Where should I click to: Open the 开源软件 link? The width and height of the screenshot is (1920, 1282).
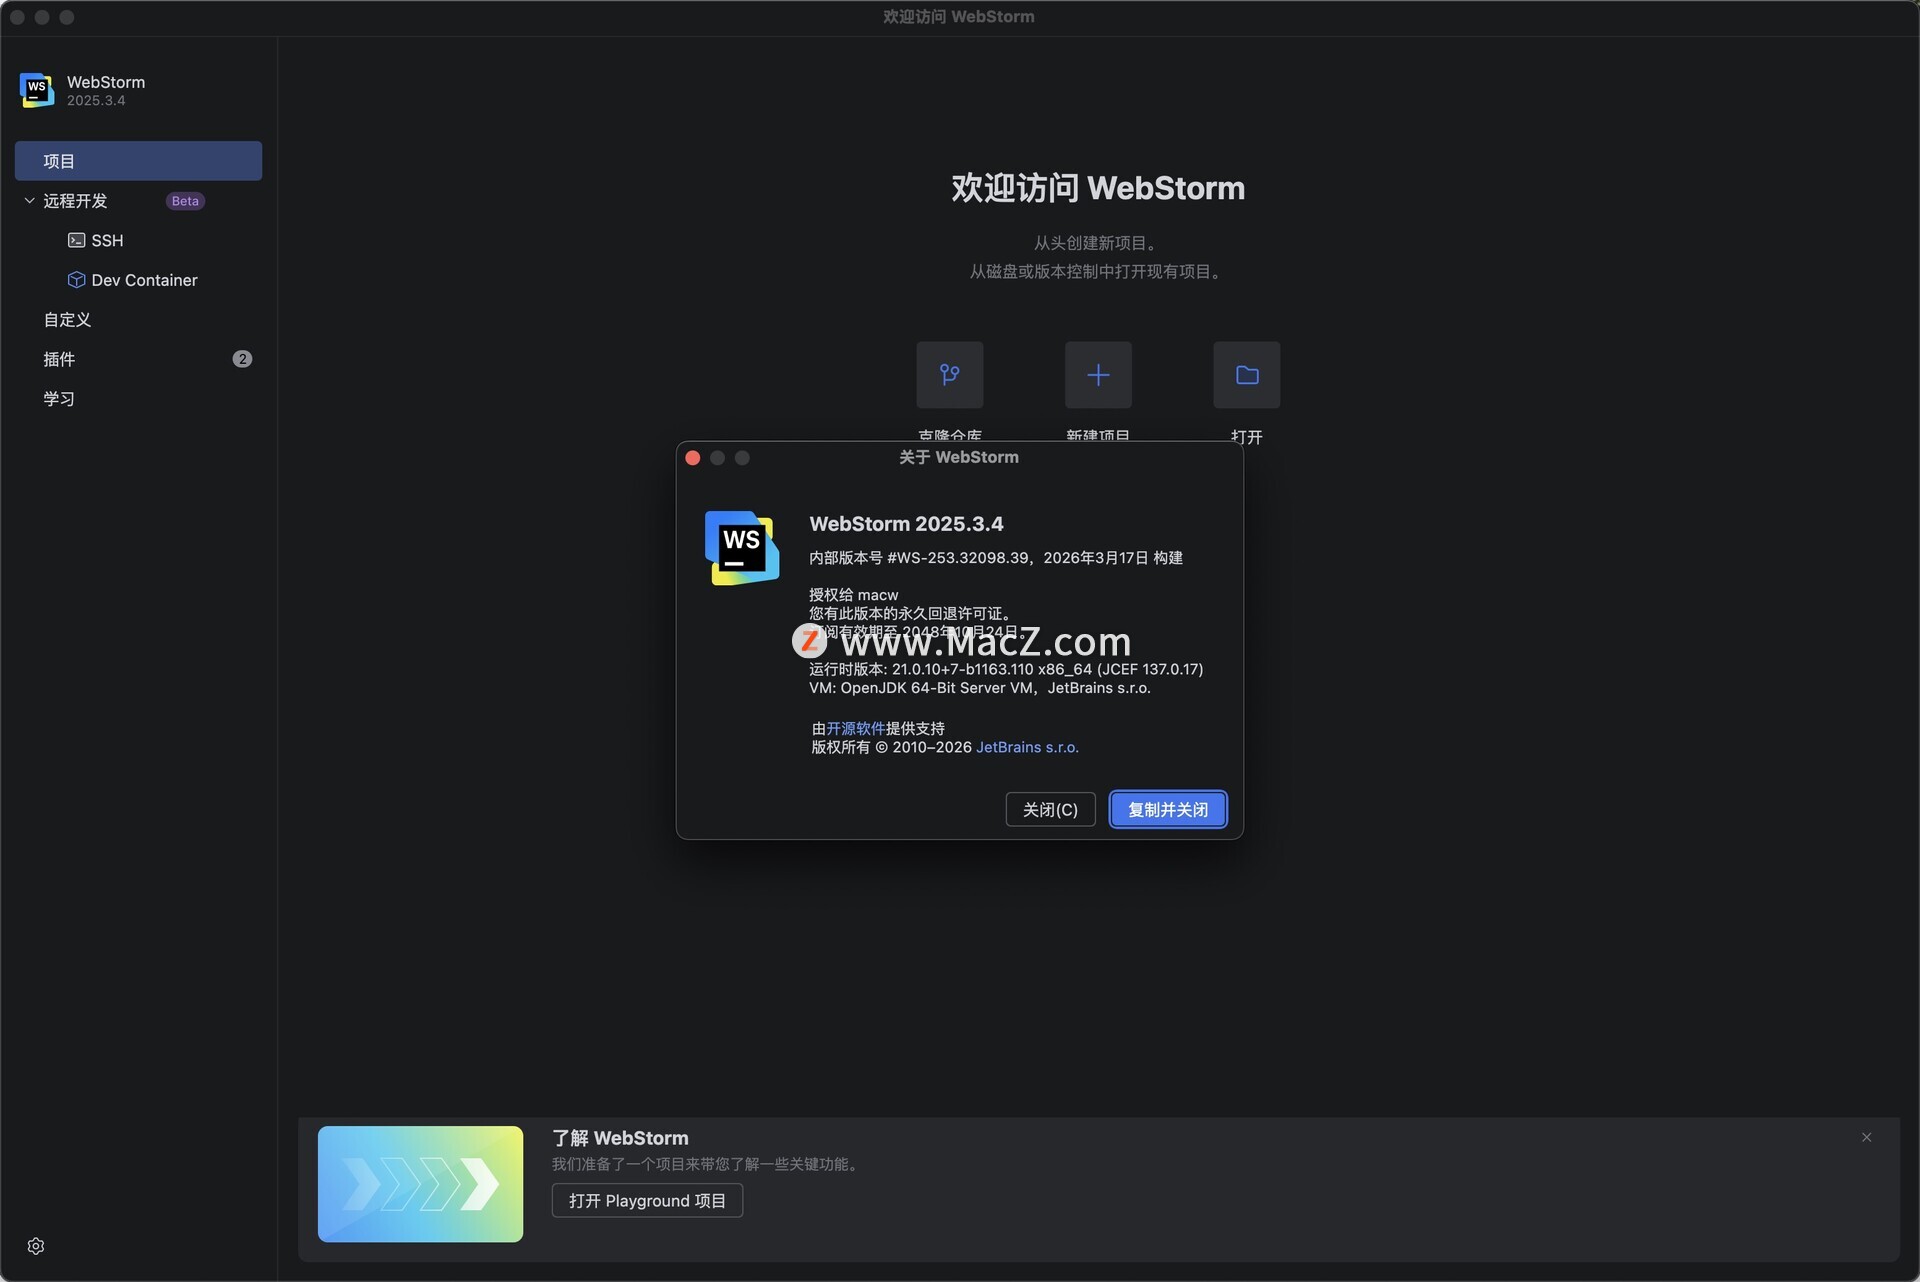(x=855, y=729)
